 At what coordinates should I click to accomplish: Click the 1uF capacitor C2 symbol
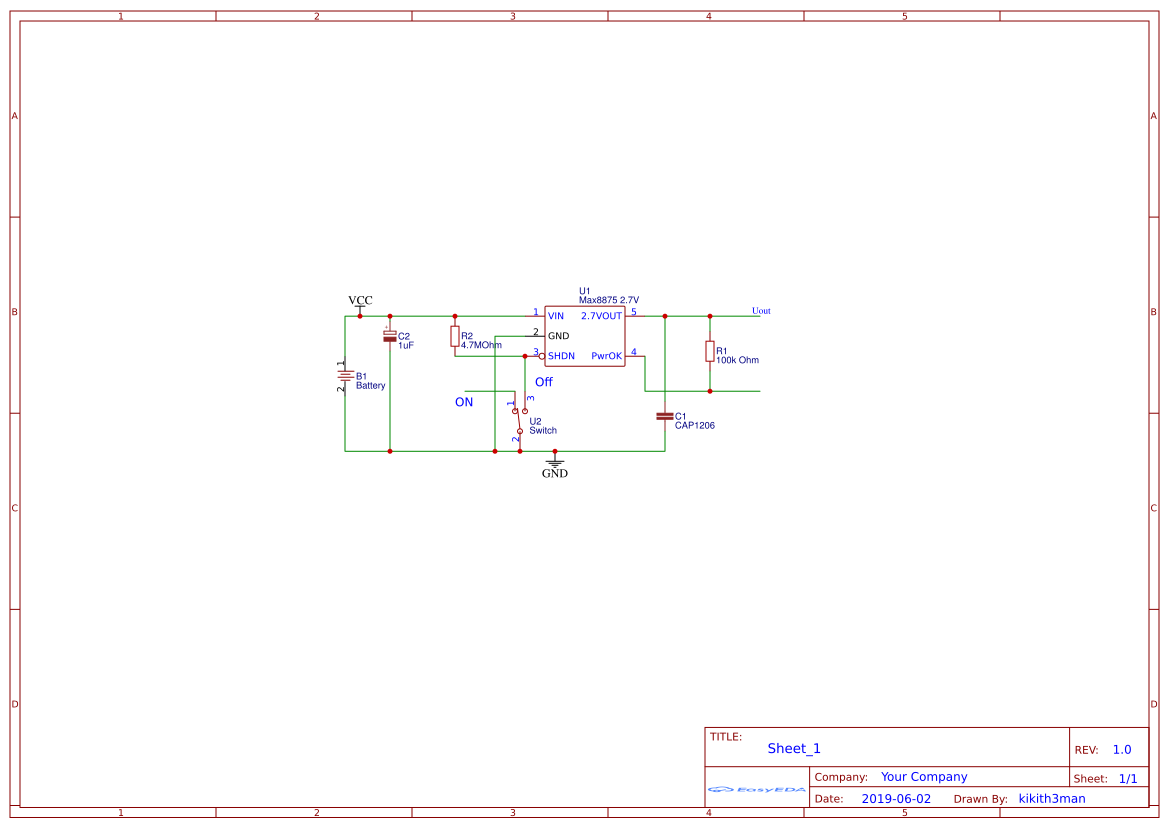[389, 336]
